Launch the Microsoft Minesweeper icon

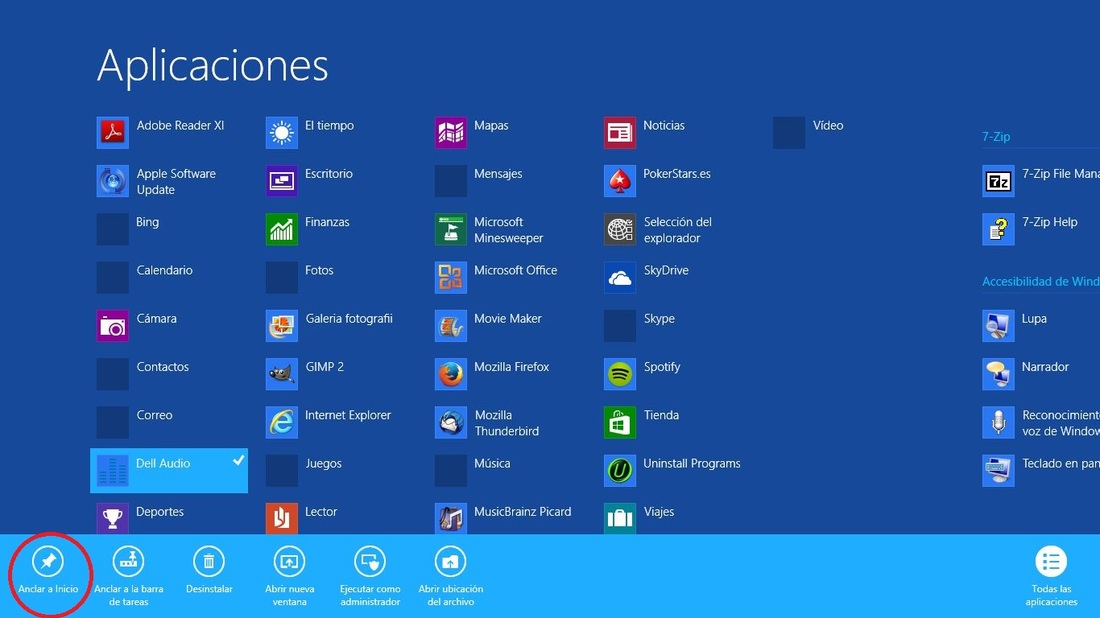(x=450, y=229)
